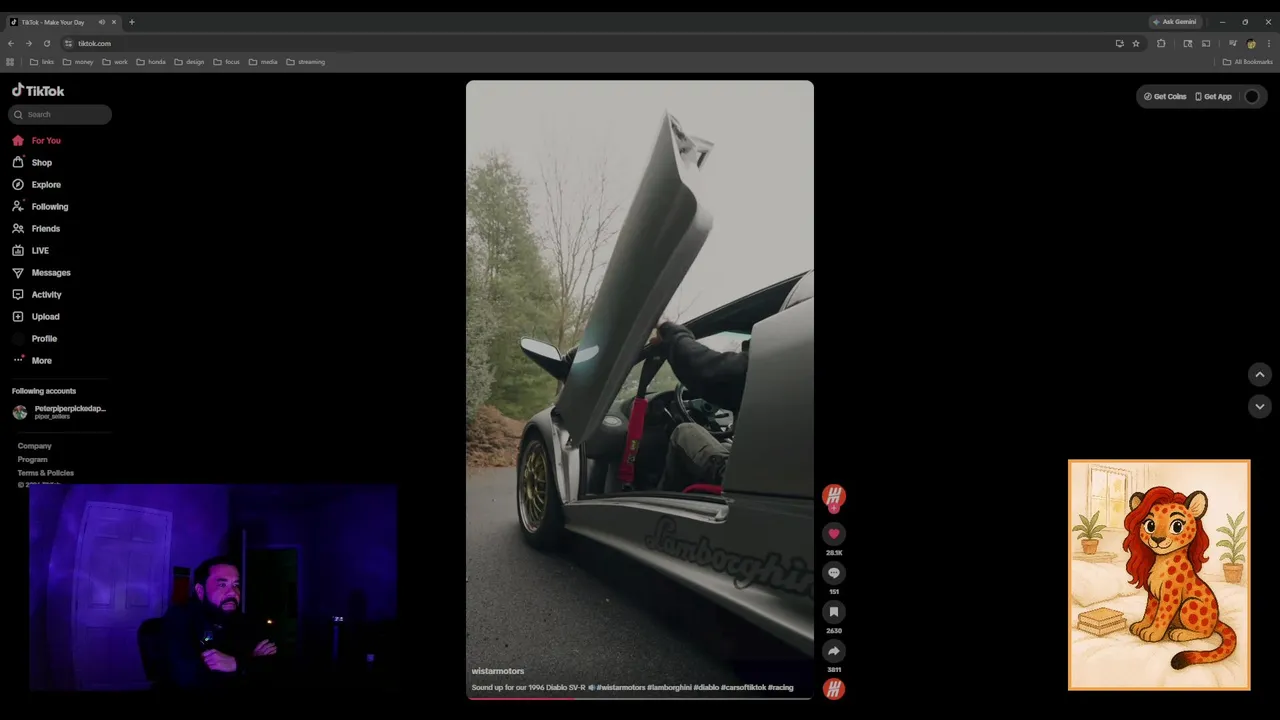This screenshot has width=1280, height=720.
Task: Open the streaming bookmark folder
Action: [305, 62]
